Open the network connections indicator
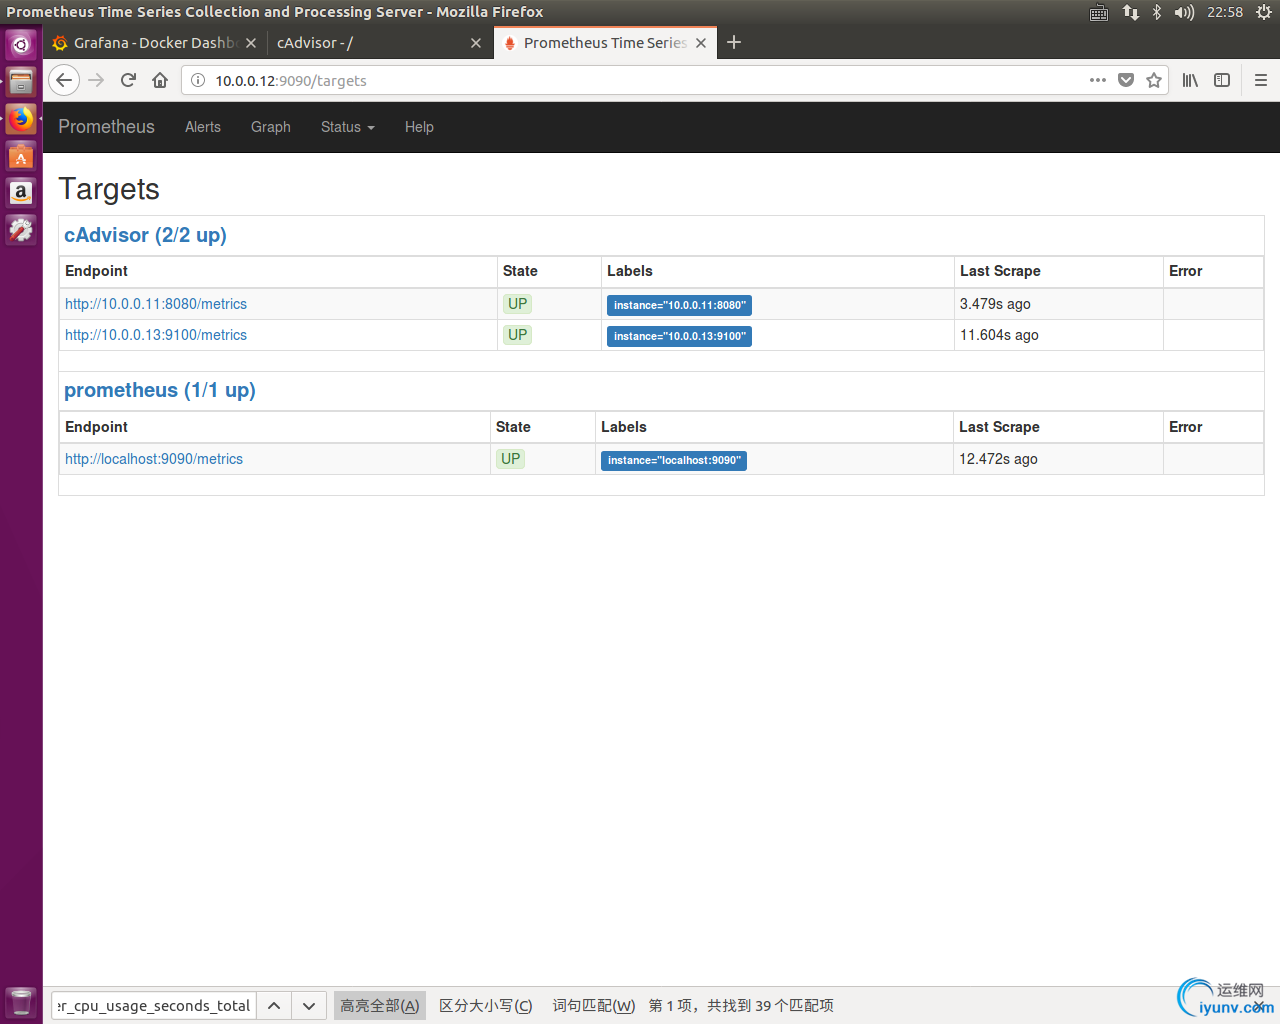 (x=1131, y=12)
